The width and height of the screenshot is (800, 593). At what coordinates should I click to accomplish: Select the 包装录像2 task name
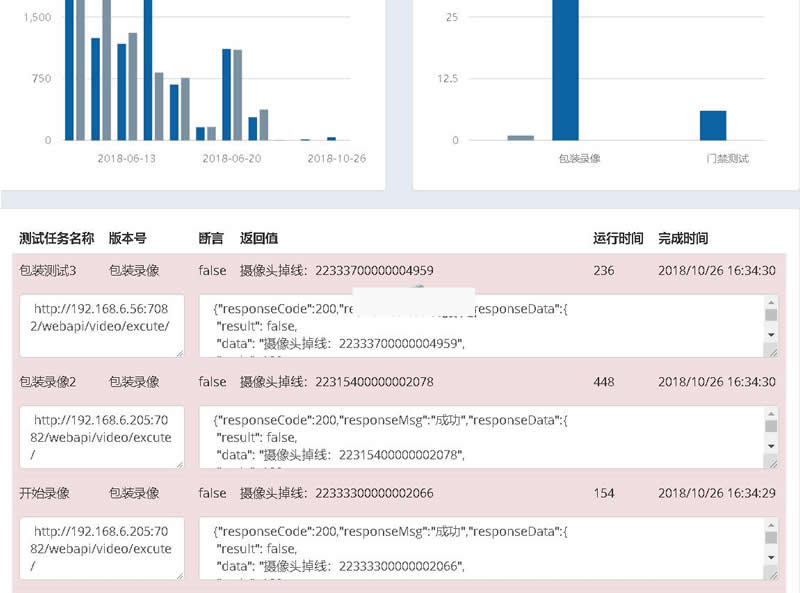(47, 382)
